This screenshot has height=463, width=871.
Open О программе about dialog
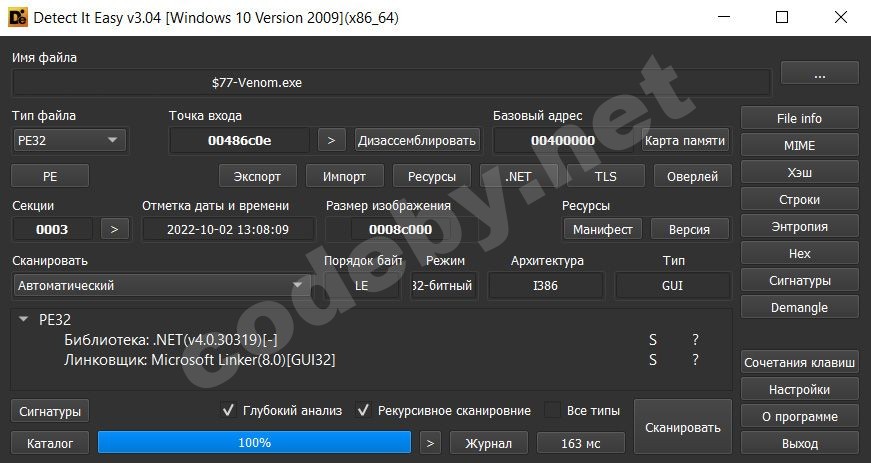click(x=799, y=416)
